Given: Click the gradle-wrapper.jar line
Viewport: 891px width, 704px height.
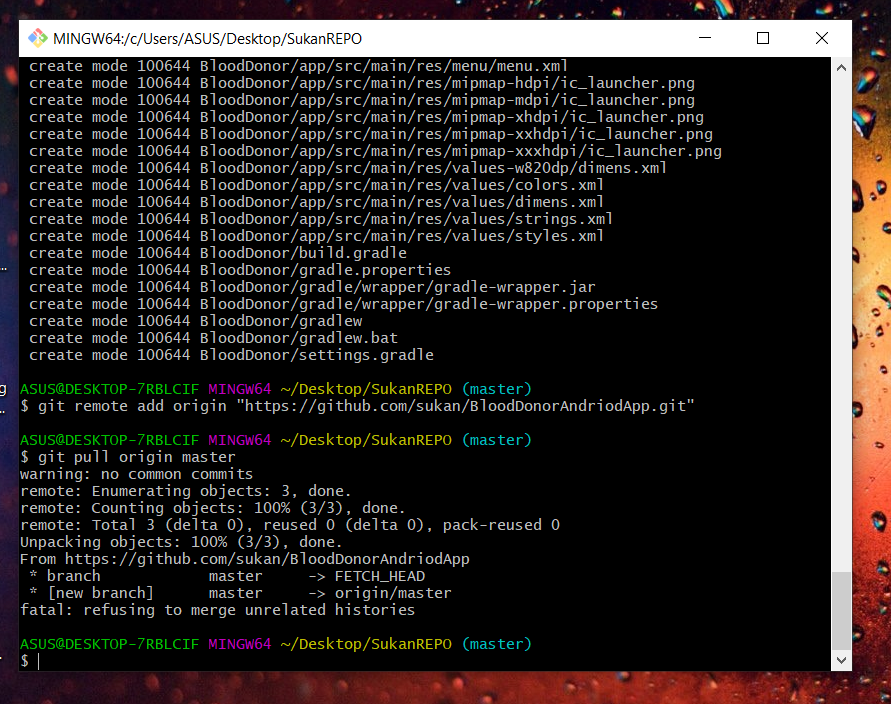Looking at the screenshot, I should tap(312, 287).
